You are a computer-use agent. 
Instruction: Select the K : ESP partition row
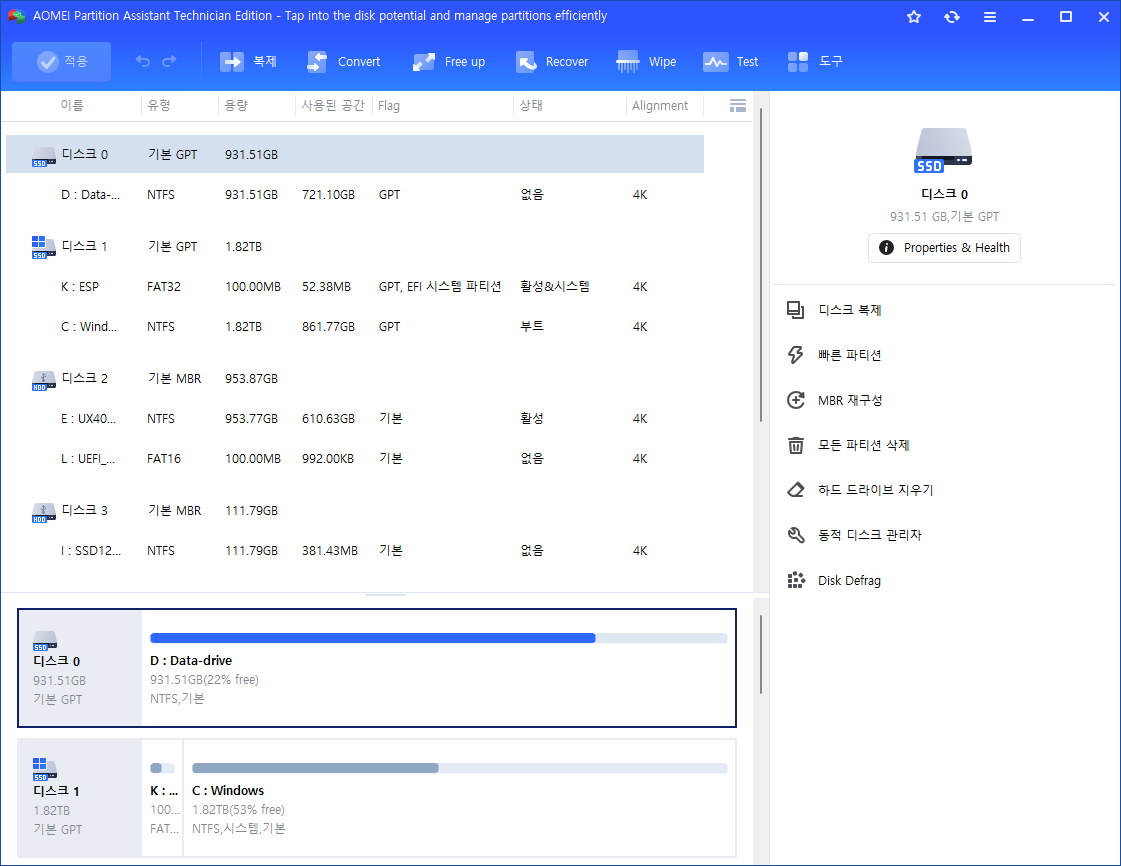tap(355, 286)
